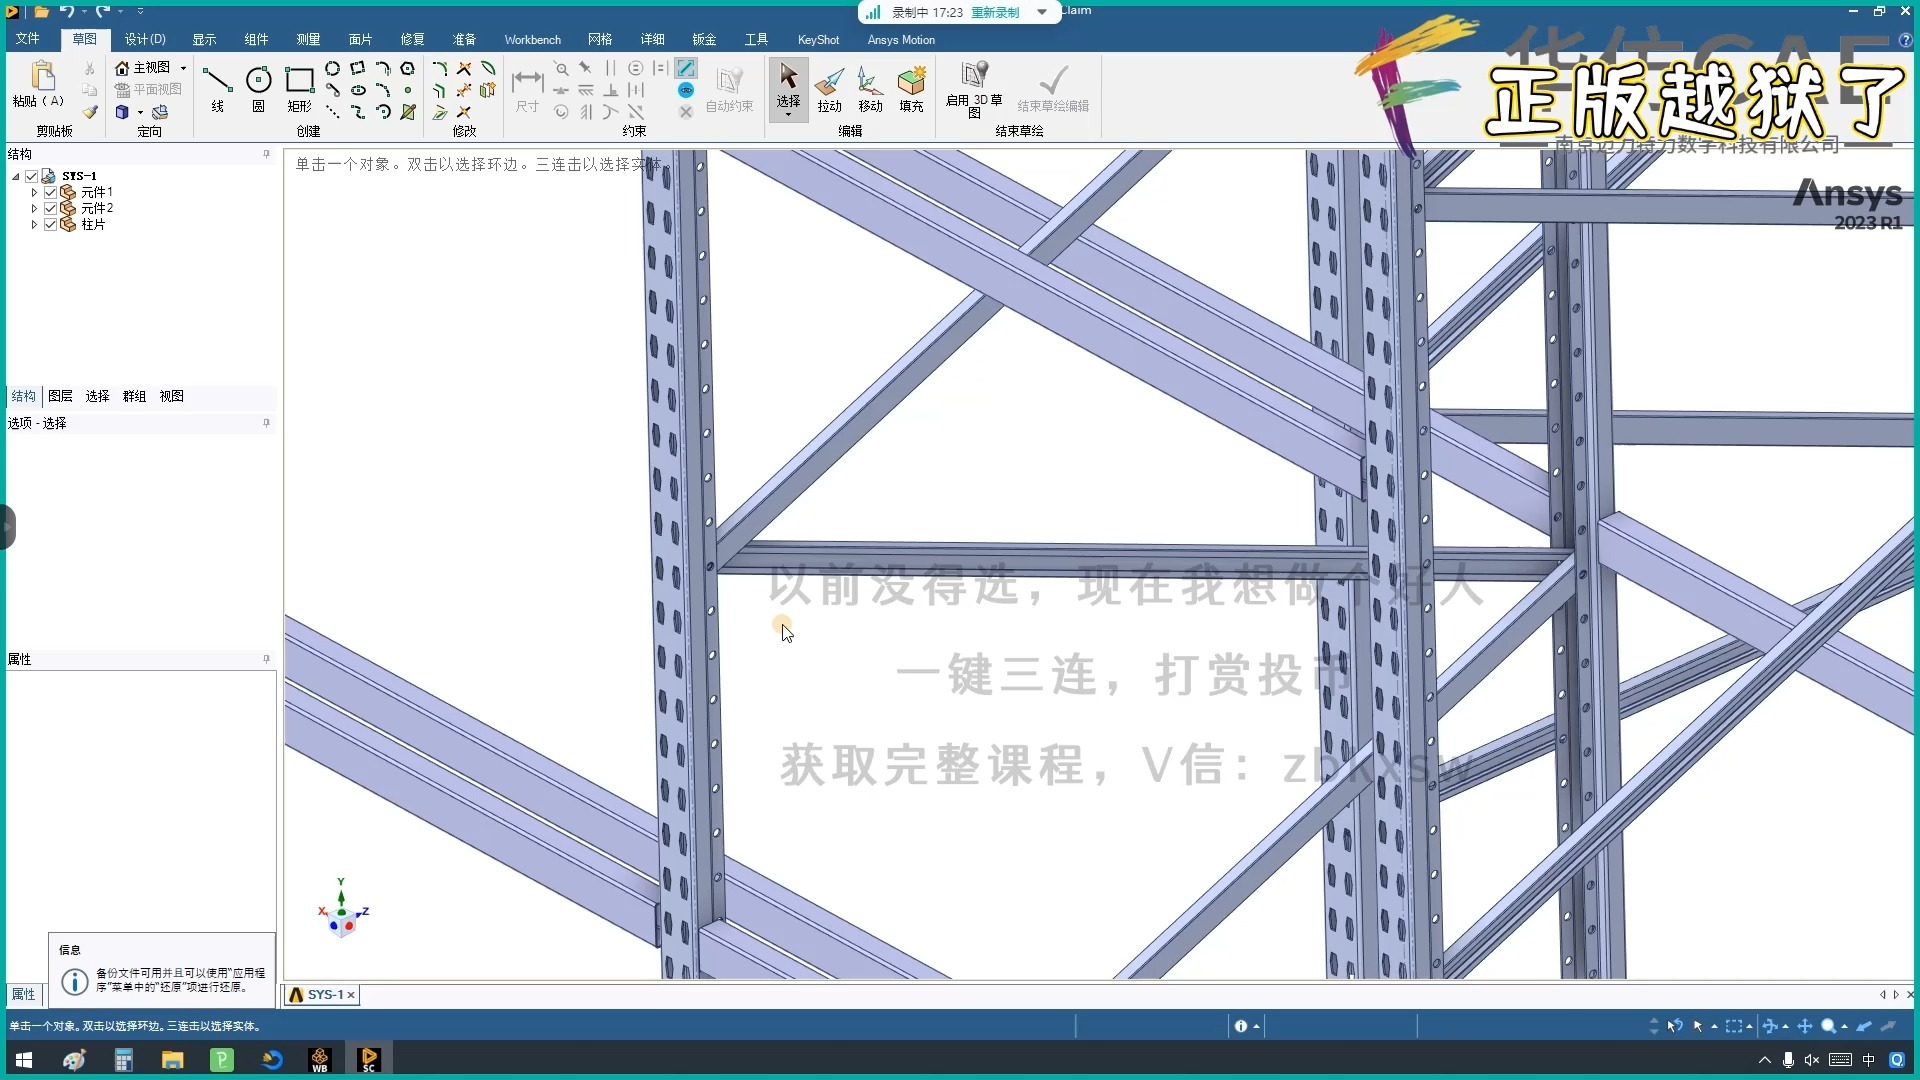The width and height of the screenshot is (1920, 1080).
Task: Uncheck visibility of 元件1 component
Action: (x=50, y=192)
